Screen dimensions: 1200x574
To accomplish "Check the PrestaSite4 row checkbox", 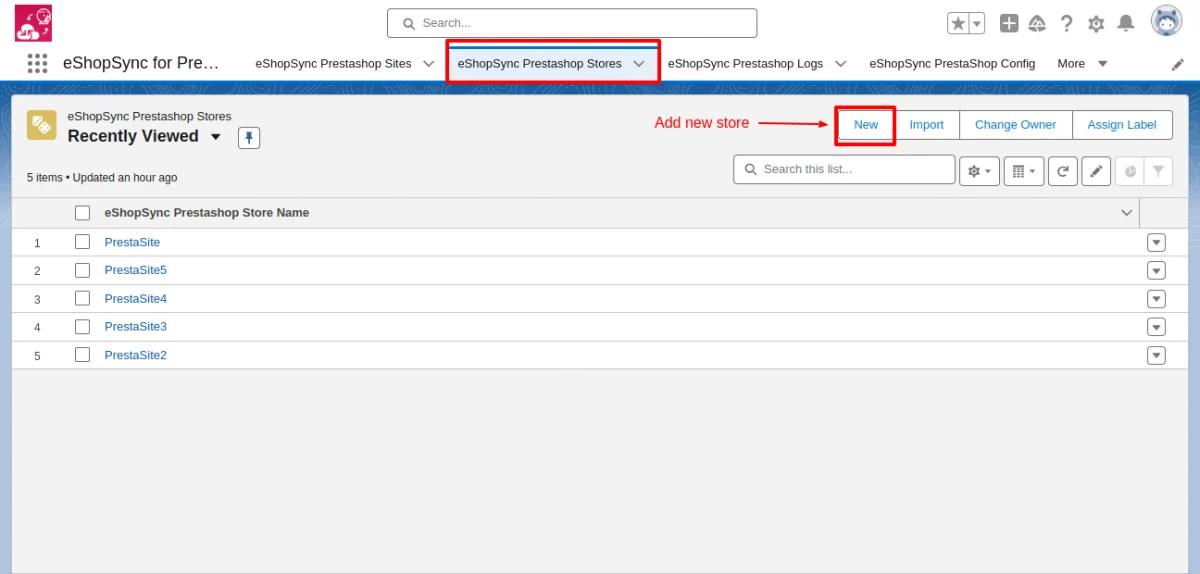I will pos(83,298).
